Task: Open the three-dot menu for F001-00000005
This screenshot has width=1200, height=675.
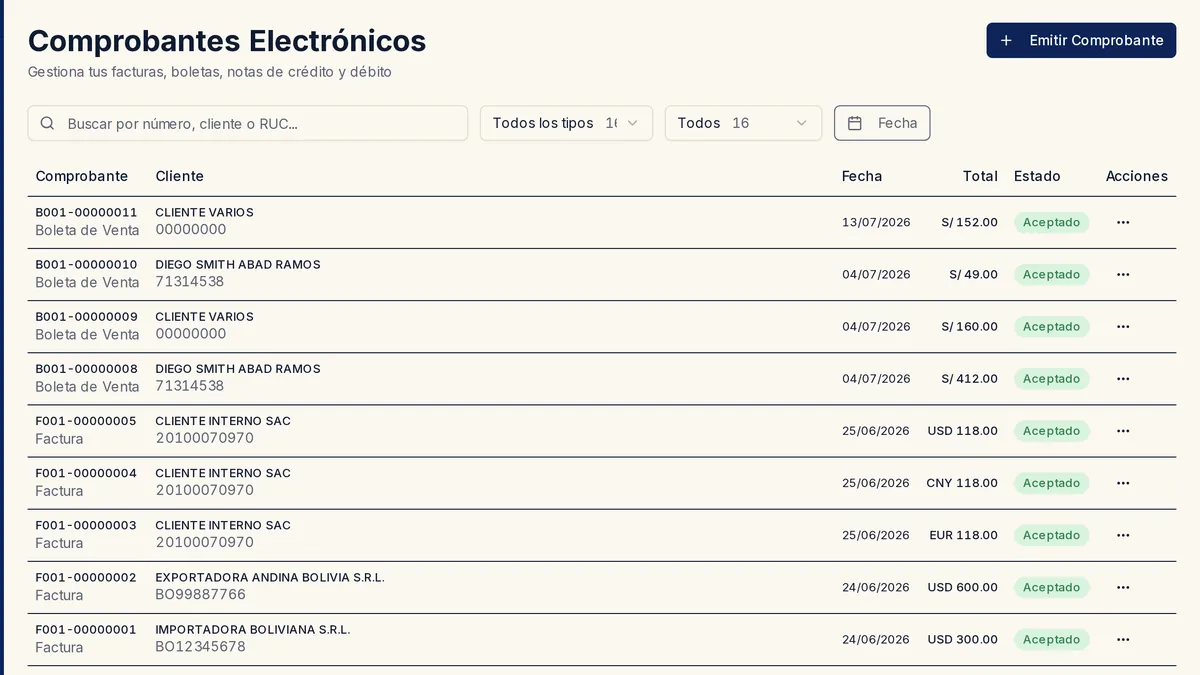Action: point(1123,431)
